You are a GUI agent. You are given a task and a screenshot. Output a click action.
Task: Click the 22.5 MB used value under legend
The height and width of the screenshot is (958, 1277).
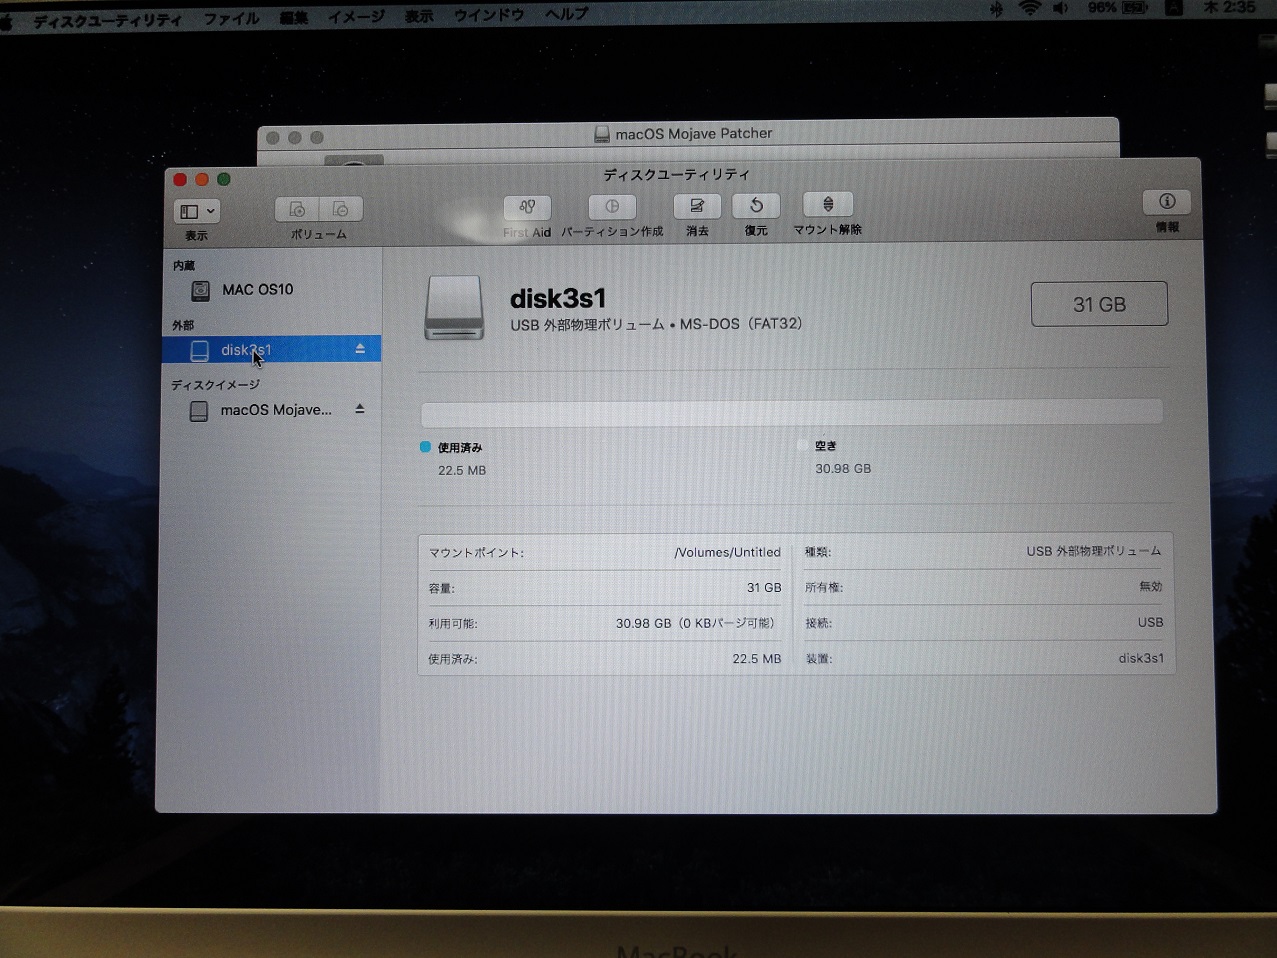(462, 470)
